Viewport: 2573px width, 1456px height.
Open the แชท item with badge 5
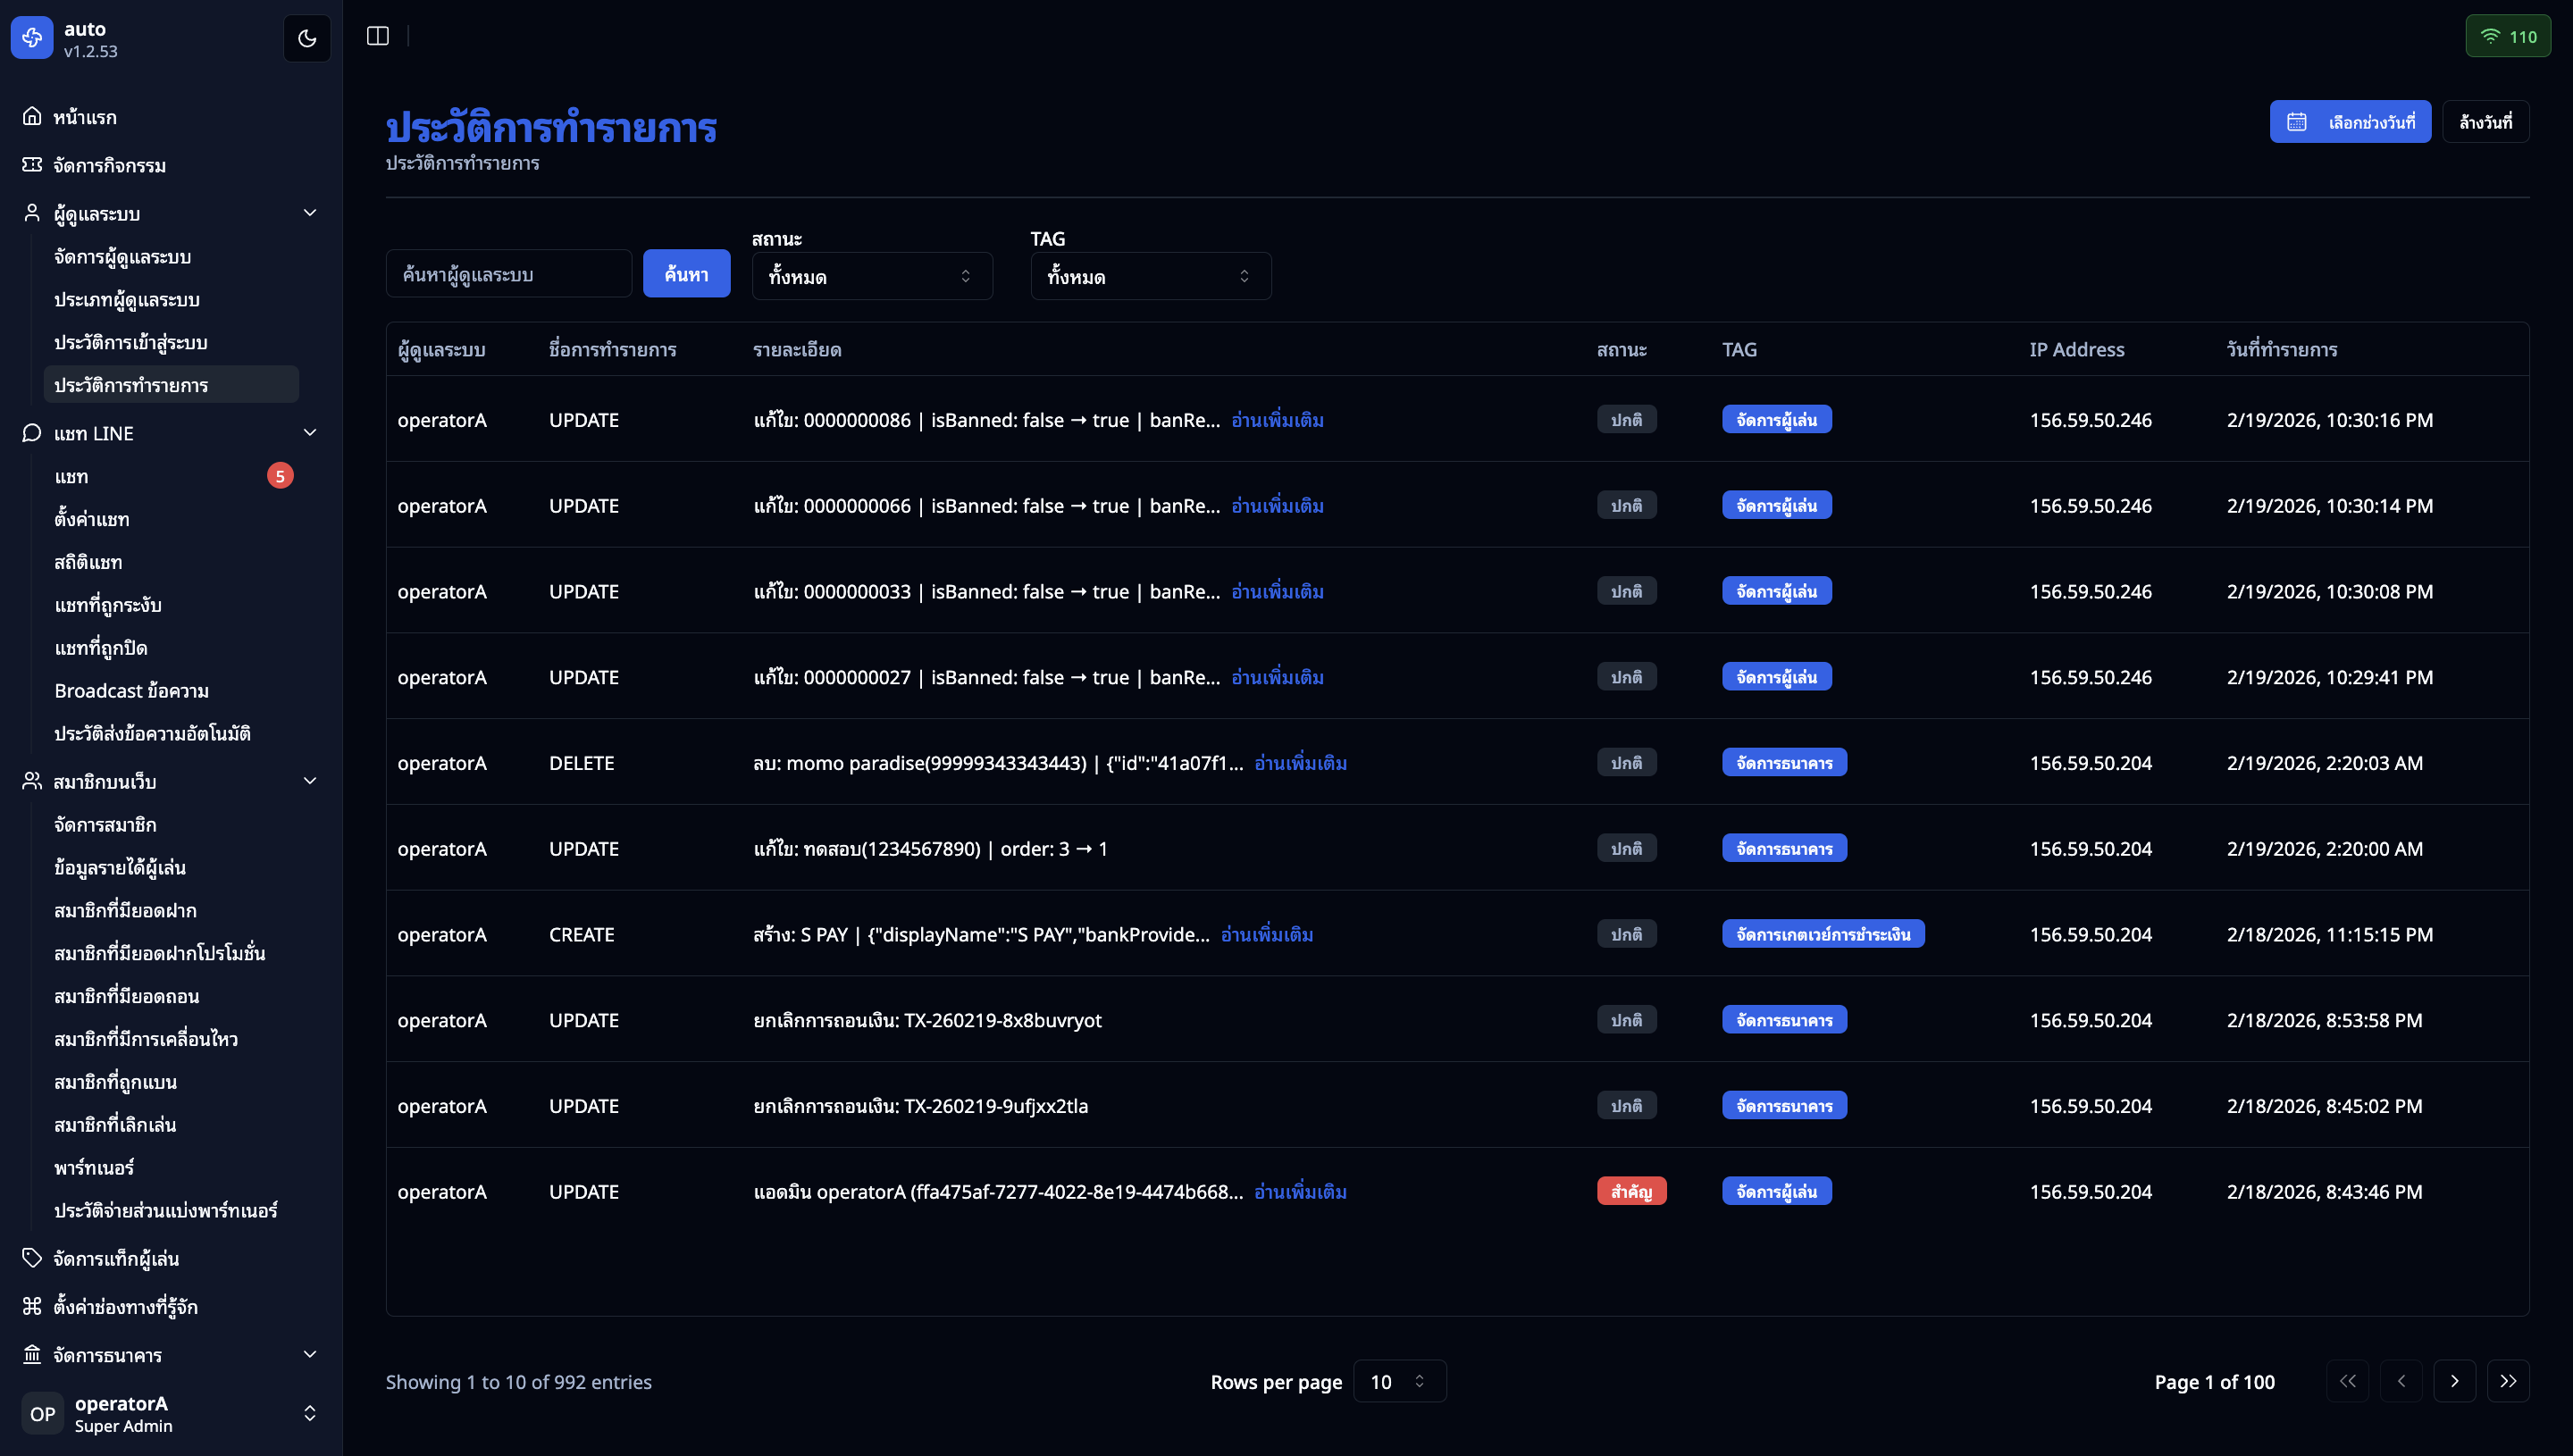pyautogui.click(x=72, y=476)
